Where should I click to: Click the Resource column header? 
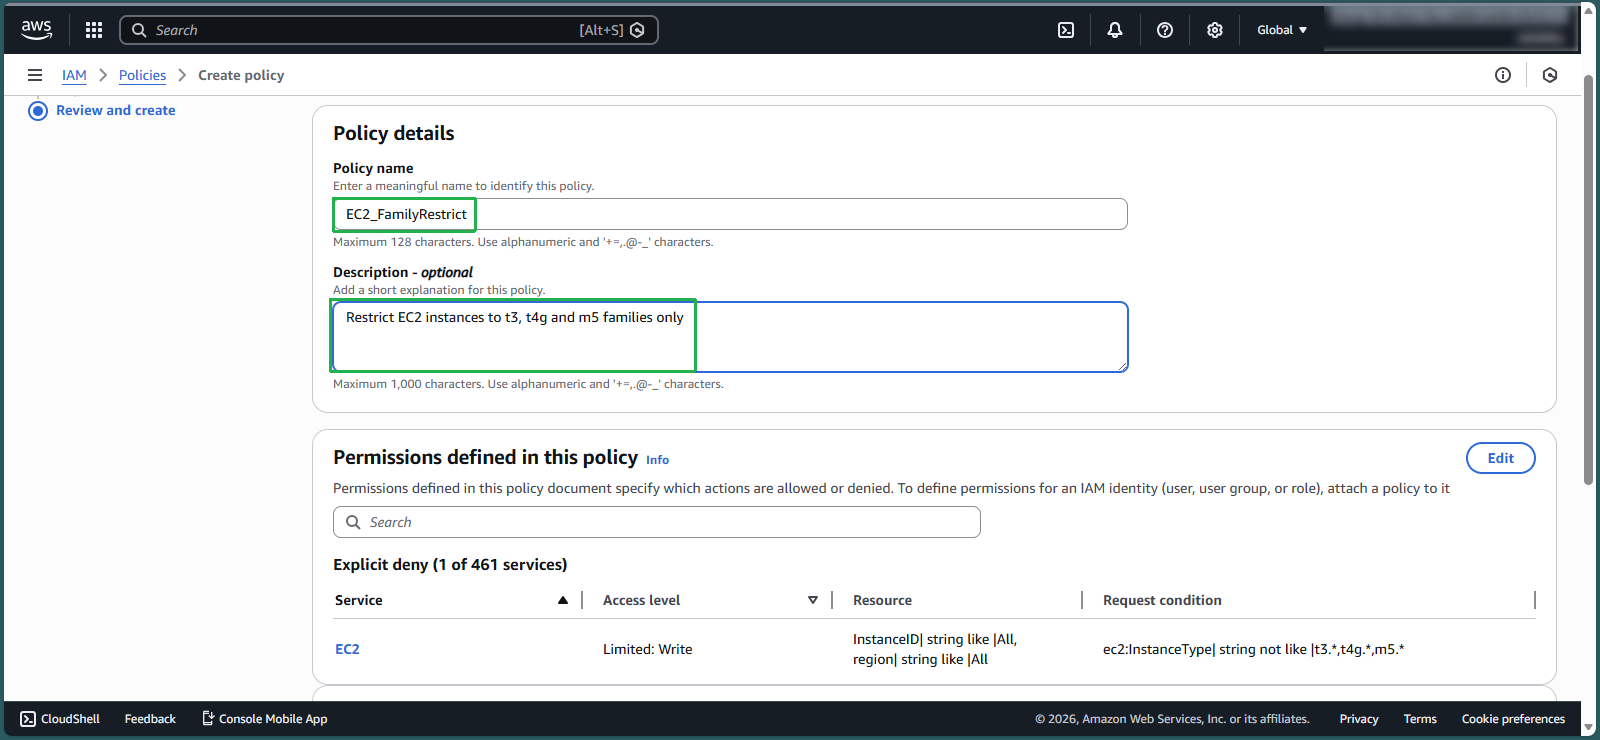[882, 600]
